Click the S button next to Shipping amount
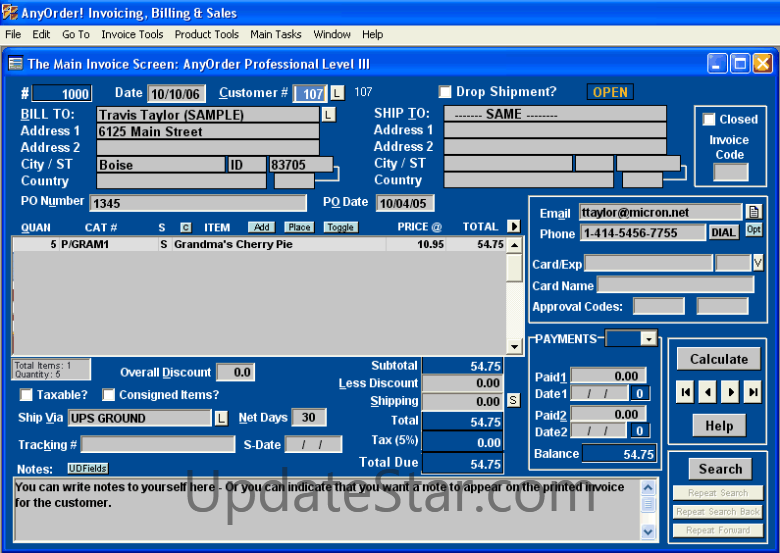The image size is (780, 553). 513,400
